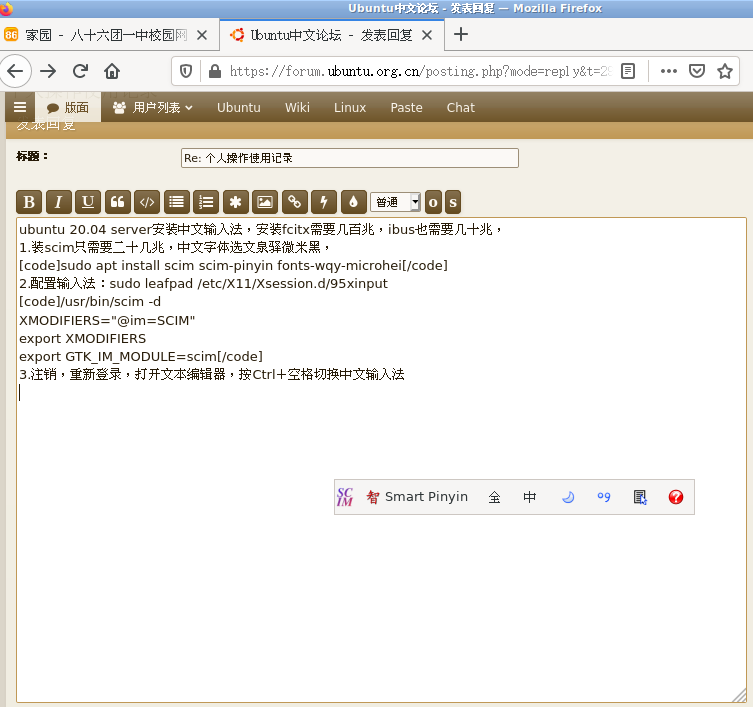Toggle full-width letter mode 全
This screenshot has width=753, height=707.
point(494,497)
